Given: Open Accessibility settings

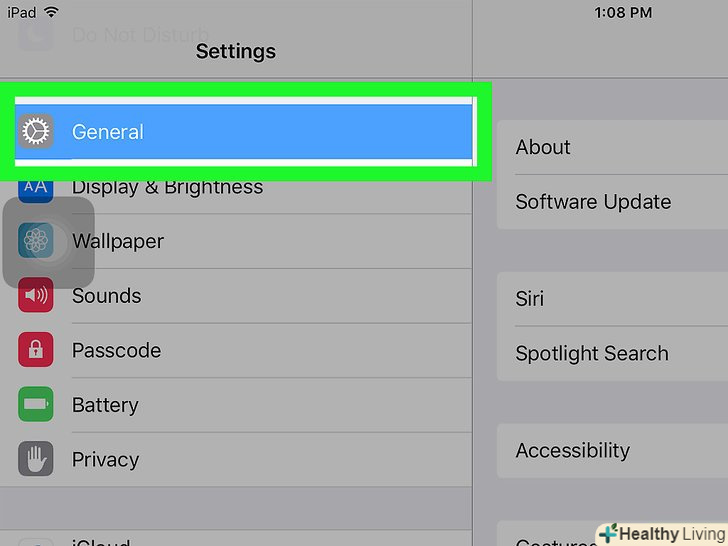Looking at the screenshot, I should (x=572, y=450).
